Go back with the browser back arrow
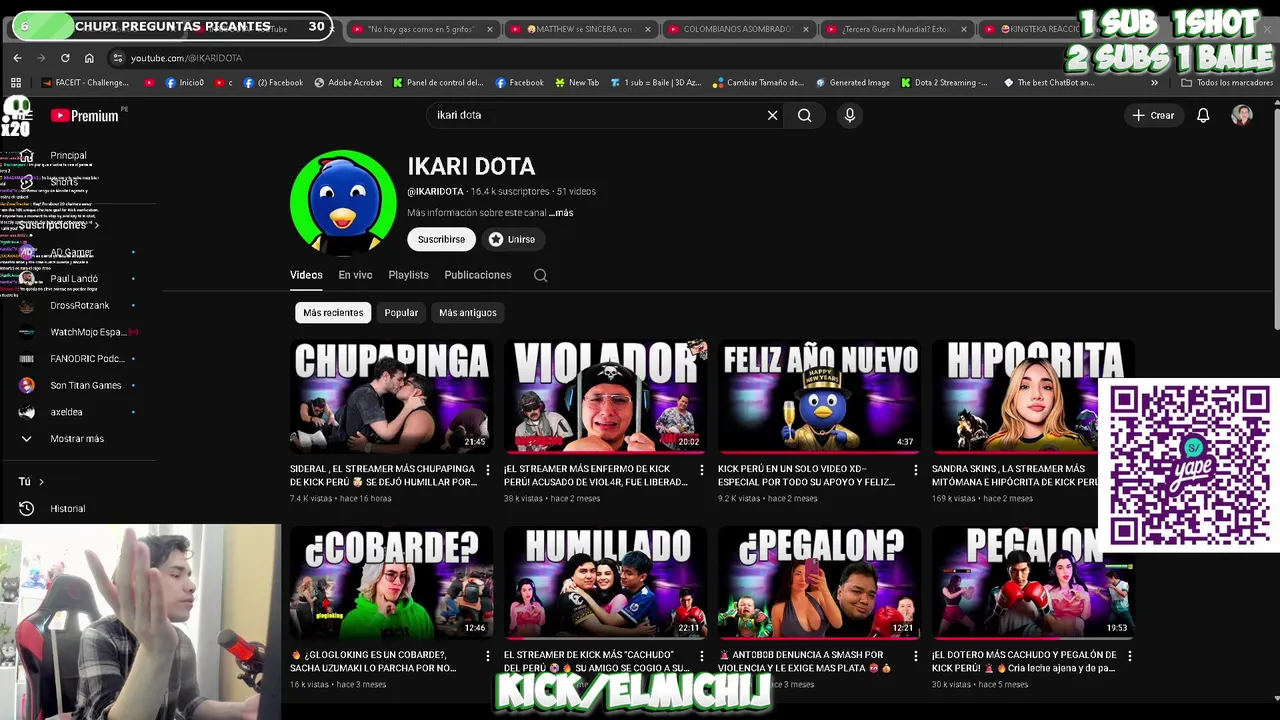1280x720 pixels. (17, 58)
